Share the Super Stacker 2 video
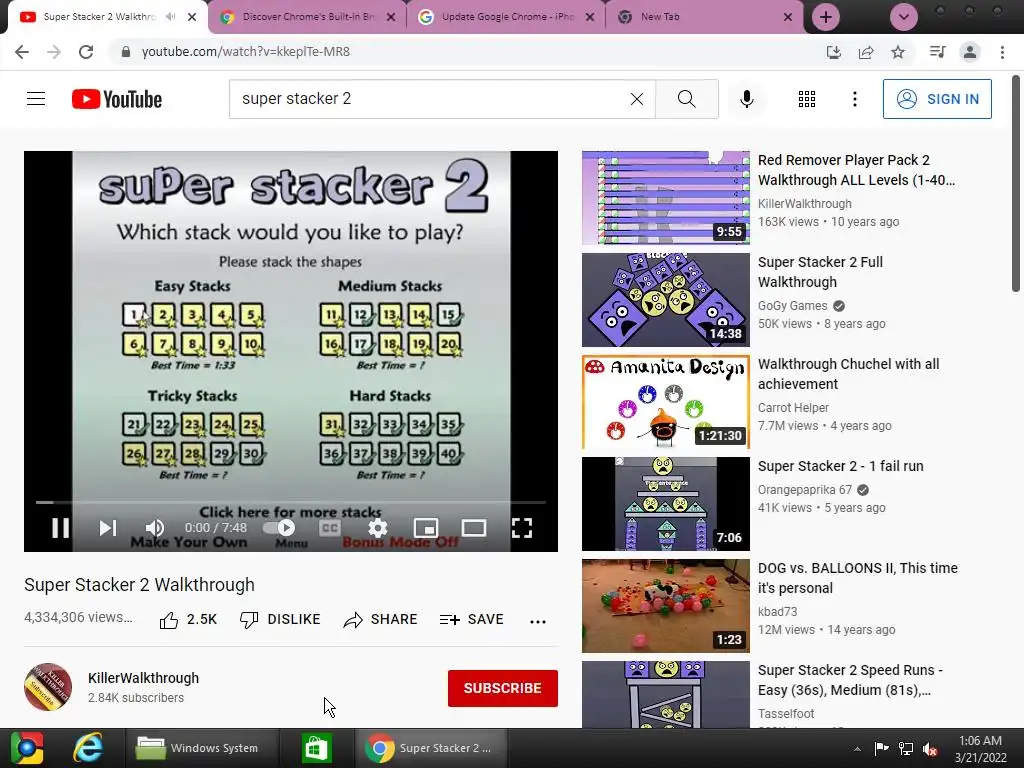 coord(380,619)
